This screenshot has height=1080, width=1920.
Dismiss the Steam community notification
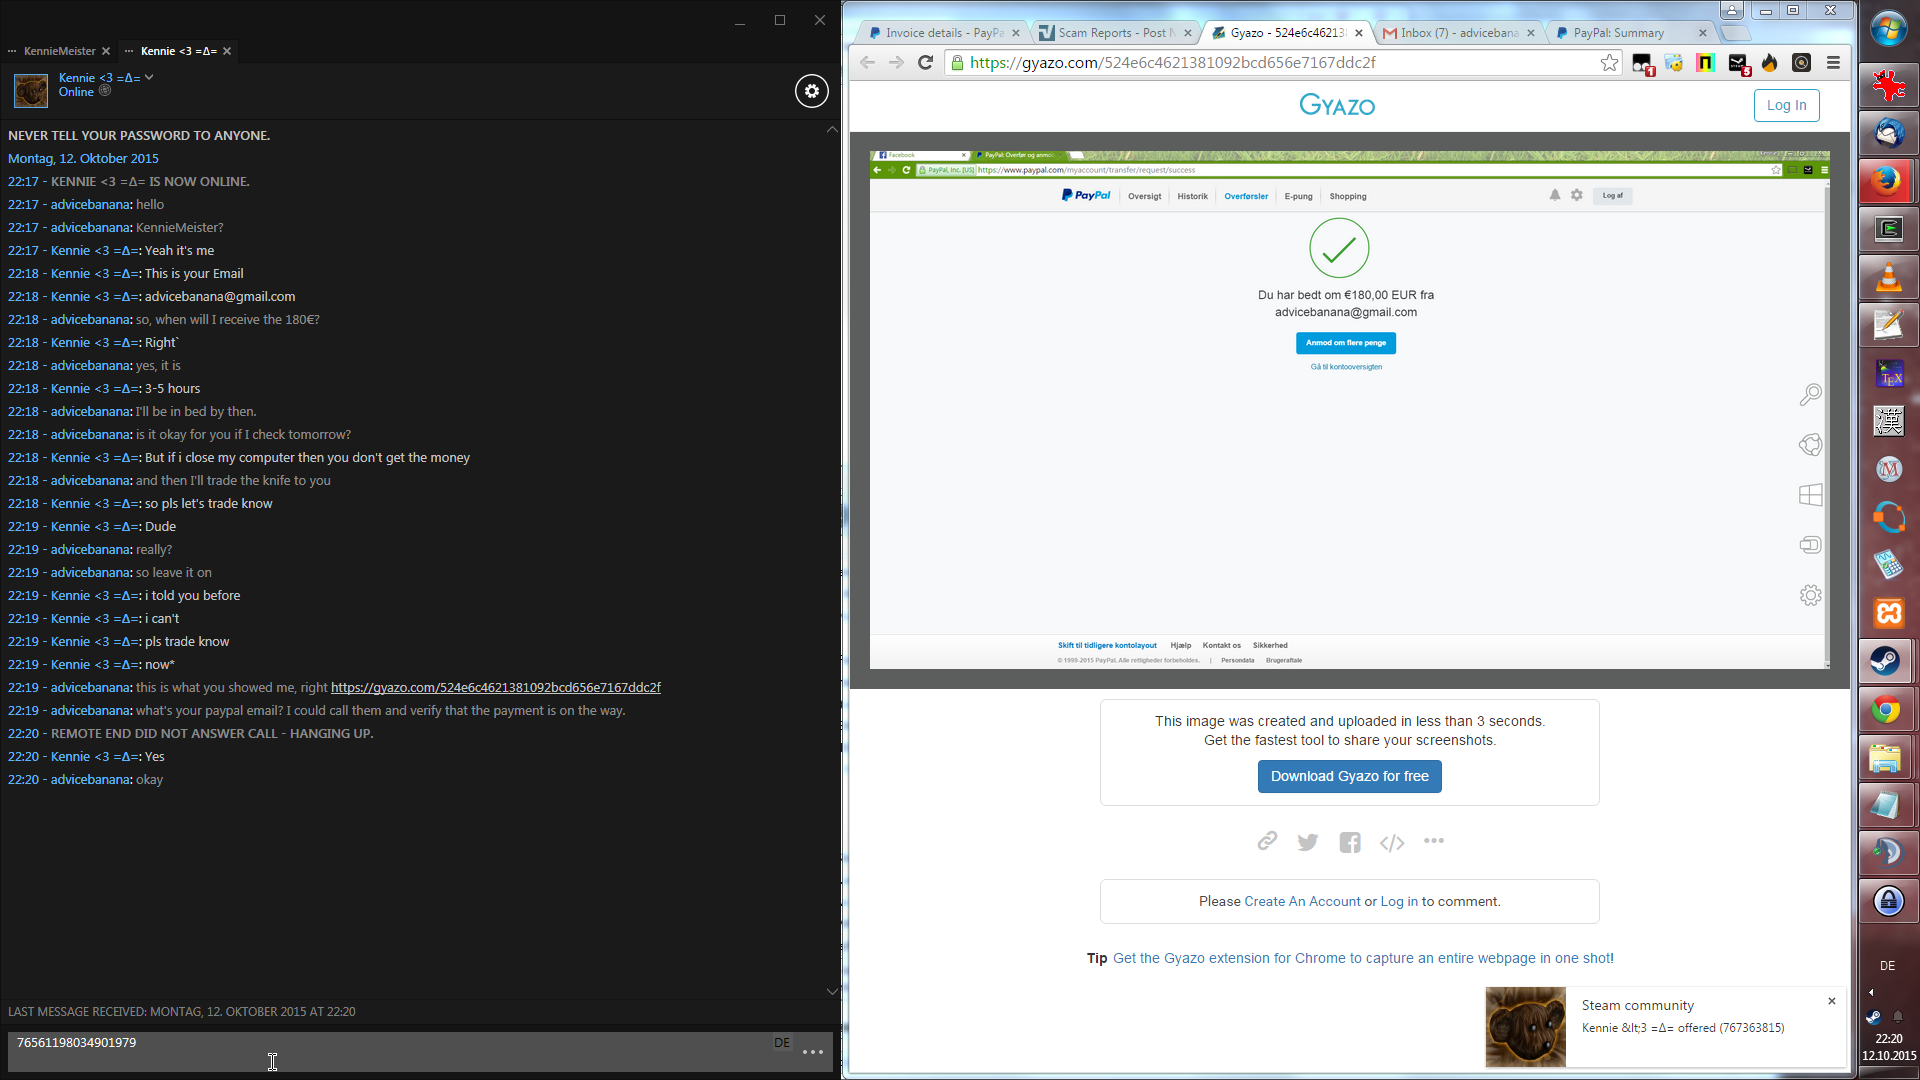(x=1831, y=1001)
